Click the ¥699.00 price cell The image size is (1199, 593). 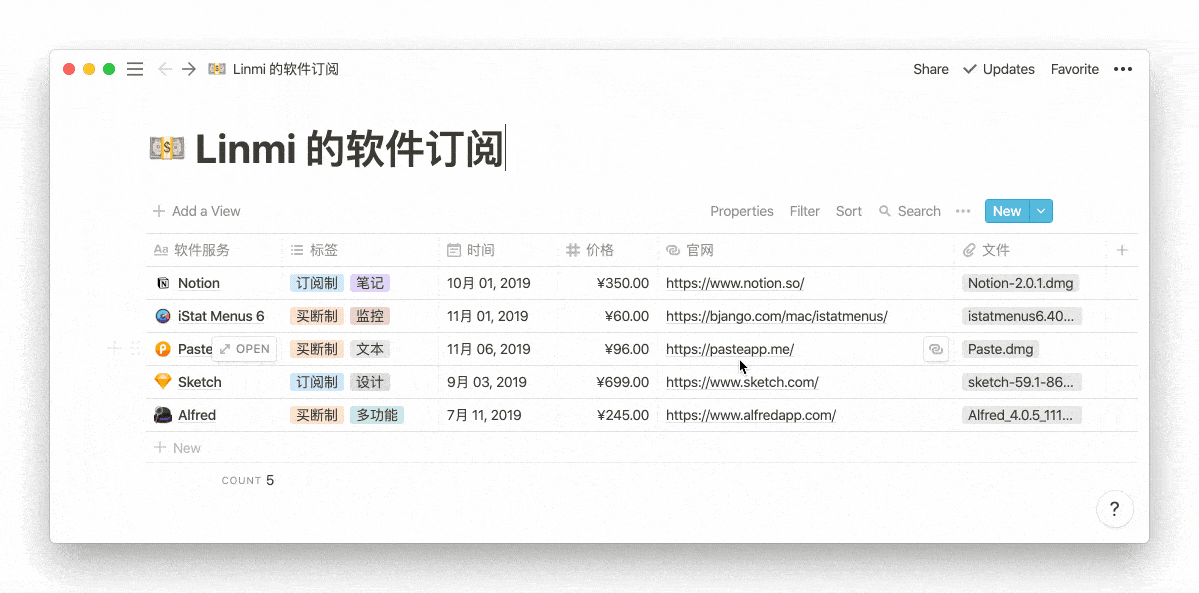pos(623,383)
